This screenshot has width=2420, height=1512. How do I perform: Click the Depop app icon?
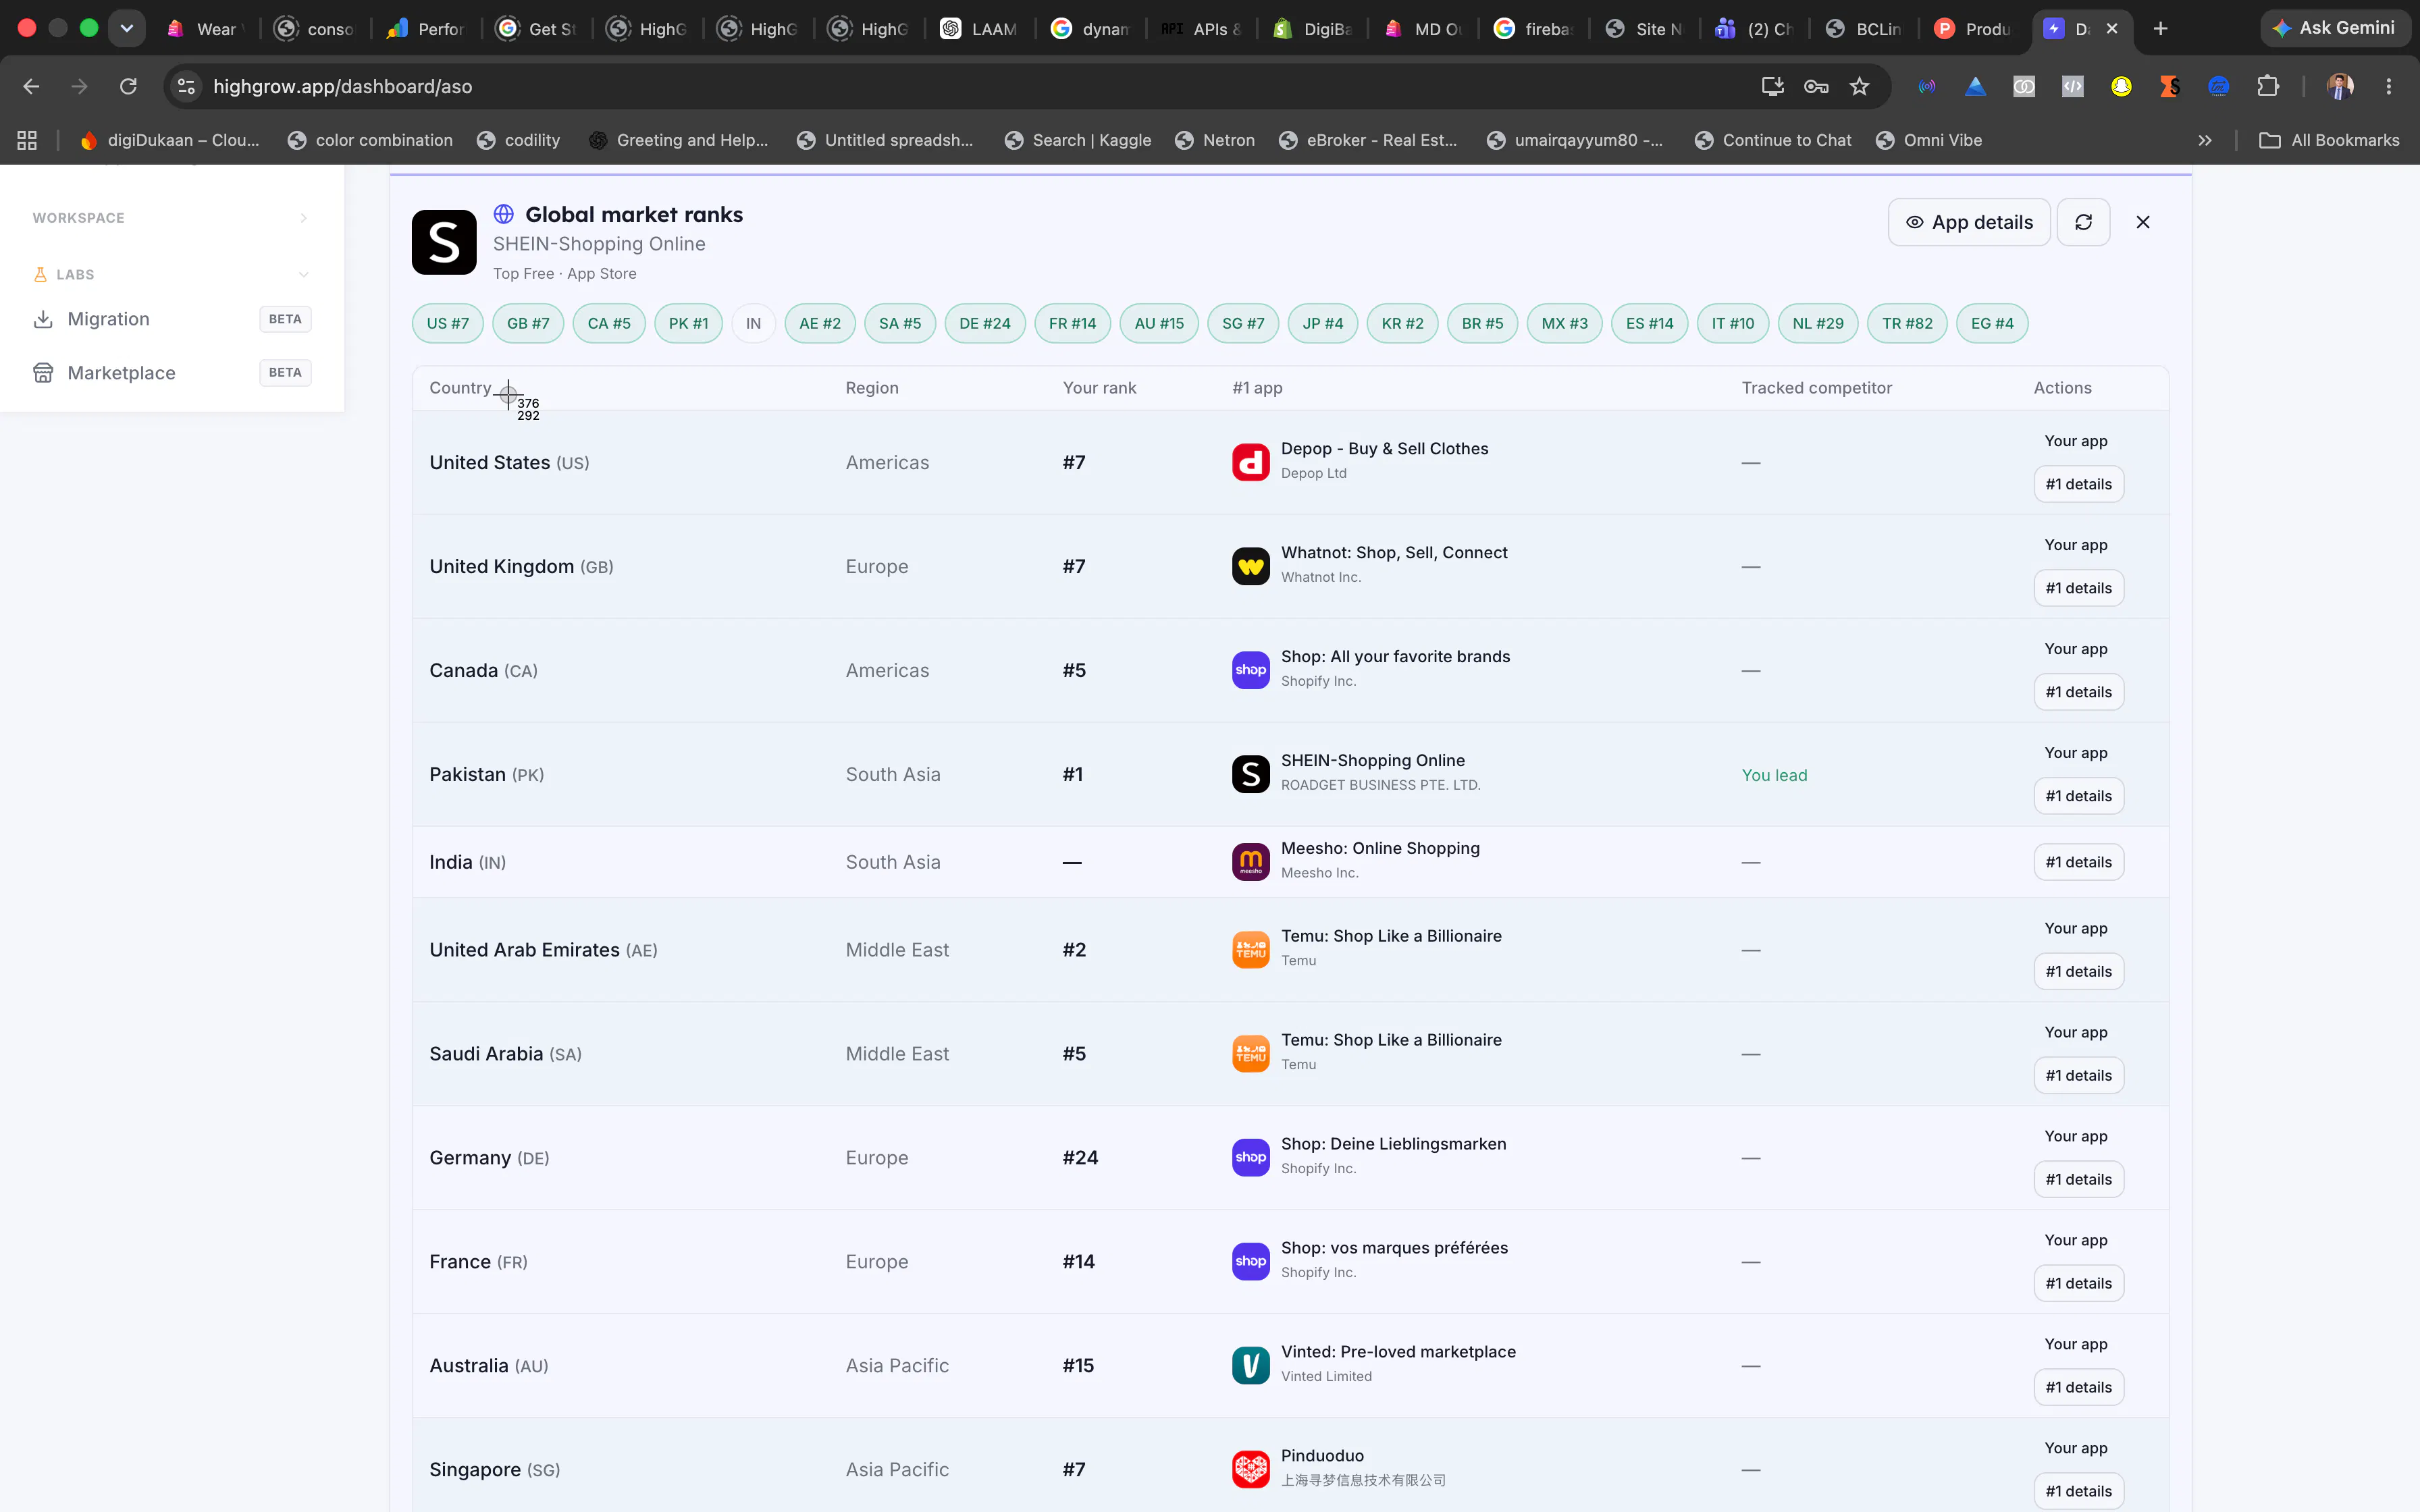click(1250, 462)
